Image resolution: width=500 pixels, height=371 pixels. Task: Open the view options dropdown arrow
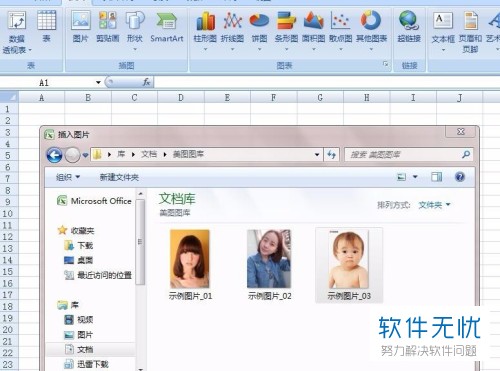[x=415, y=177]
